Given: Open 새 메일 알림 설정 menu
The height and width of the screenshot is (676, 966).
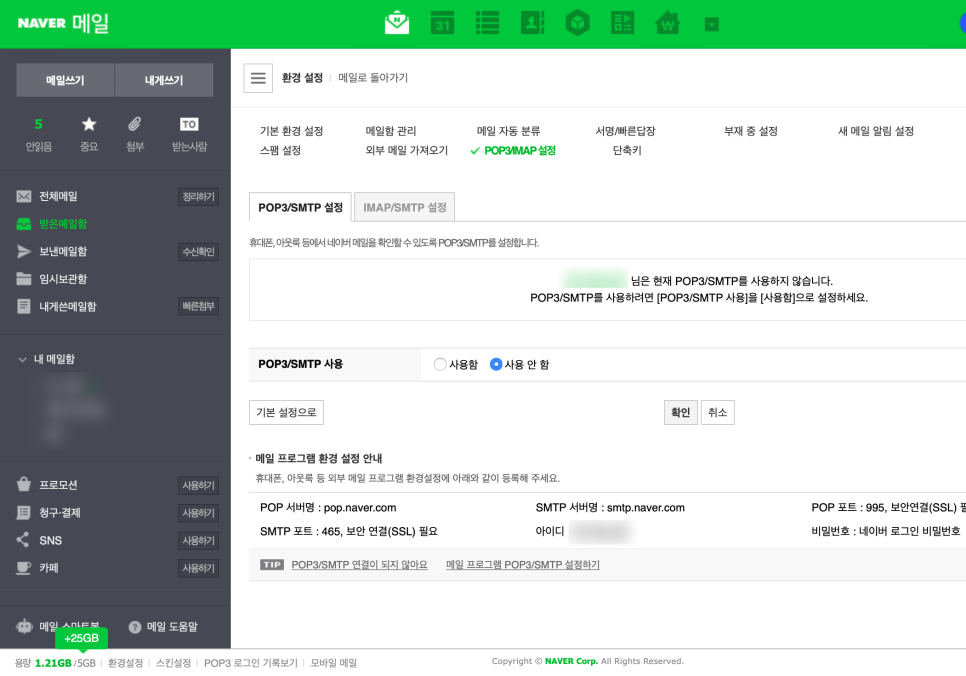Looking at the screenshot, I should point(875,131).
